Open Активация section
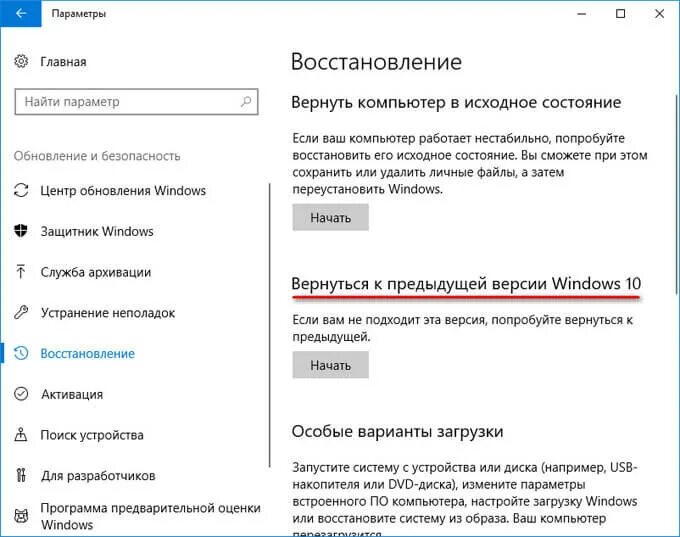 click(72, 394)
